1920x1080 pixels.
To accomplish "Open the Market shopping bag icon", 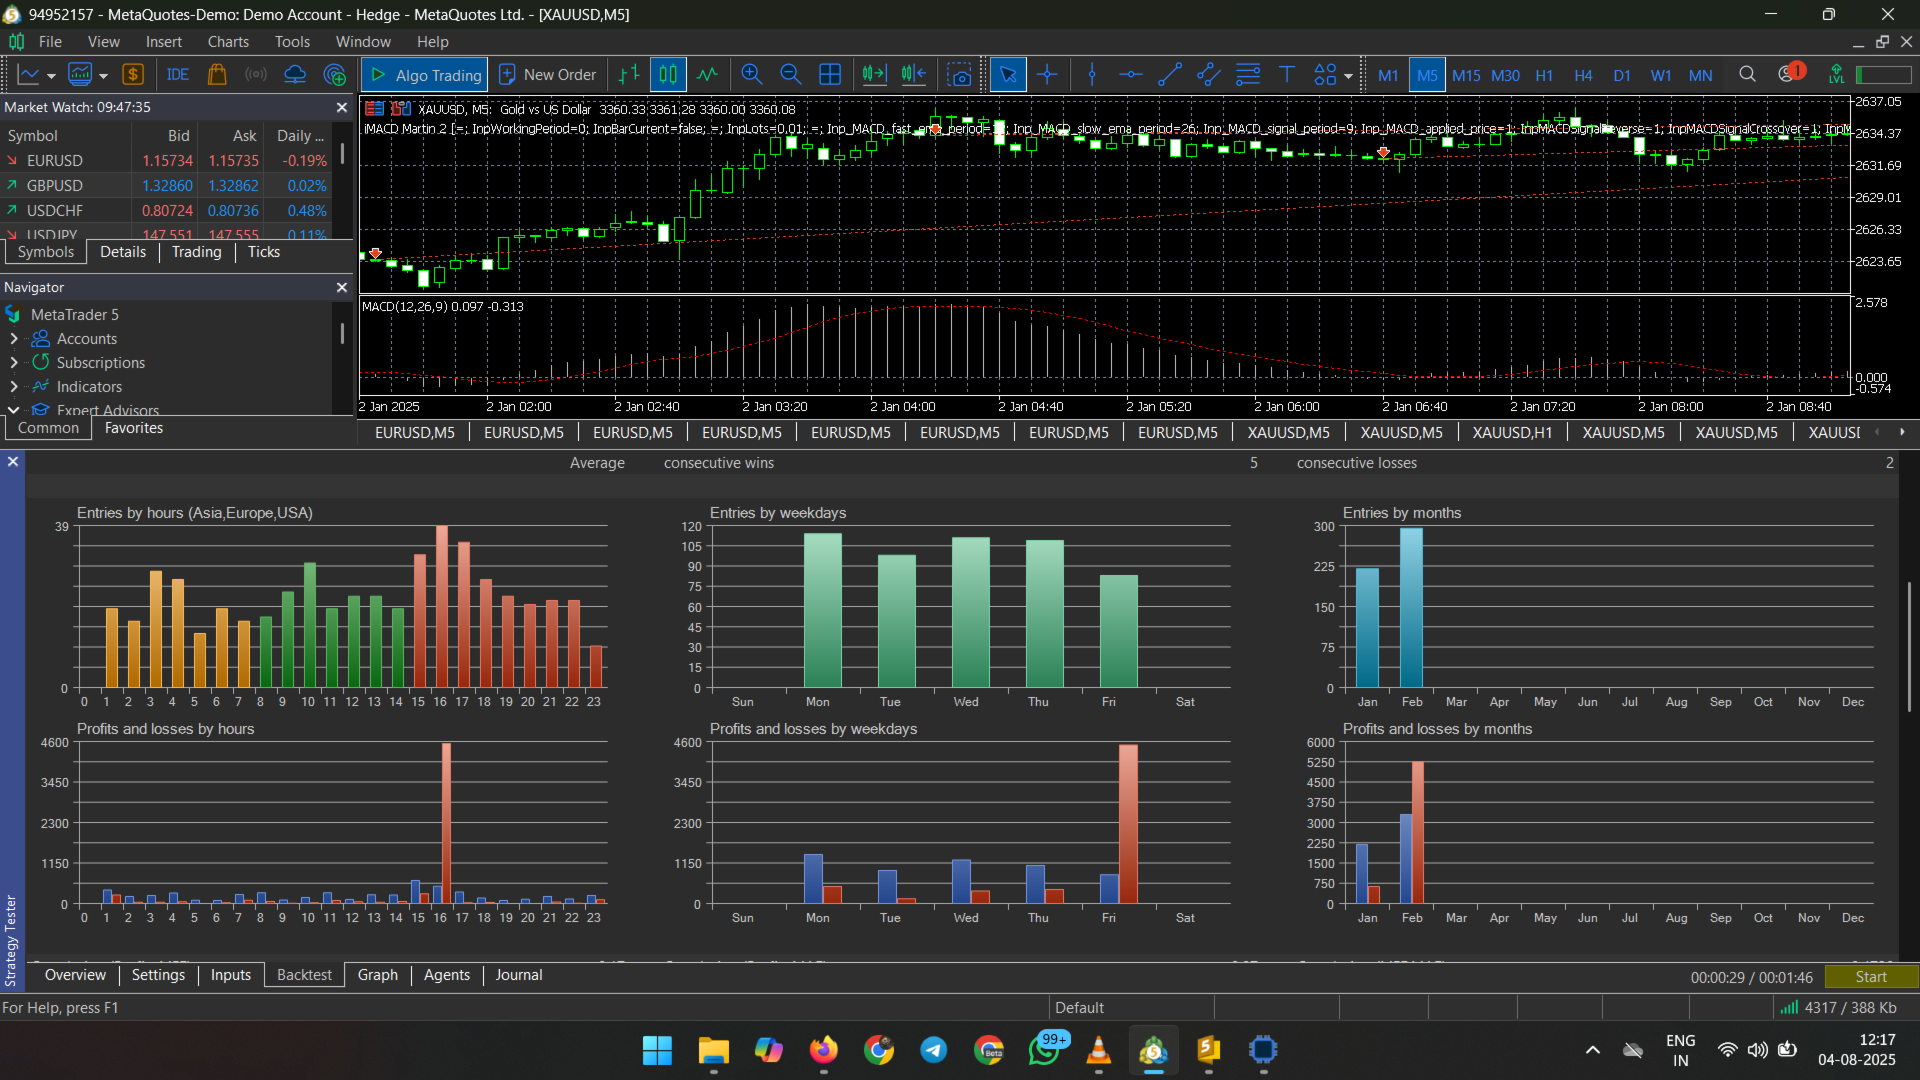I will click(217, 75).
